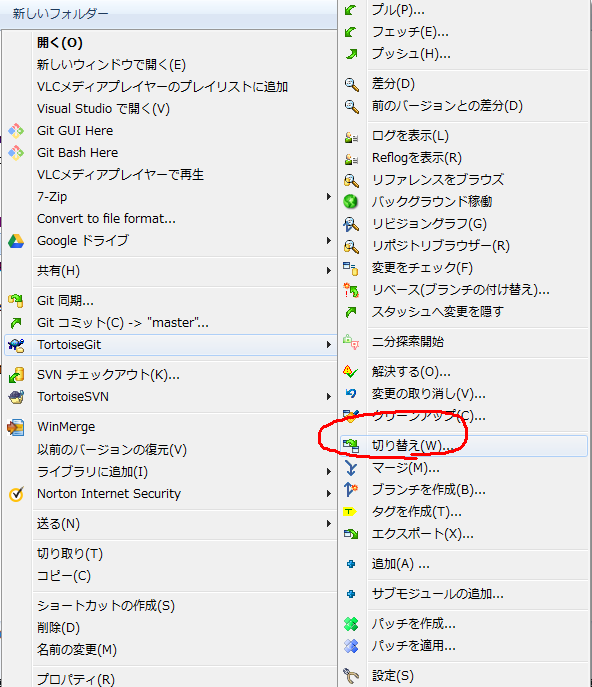Expand the Google ドライブ submenu arrow

(328, 241)
